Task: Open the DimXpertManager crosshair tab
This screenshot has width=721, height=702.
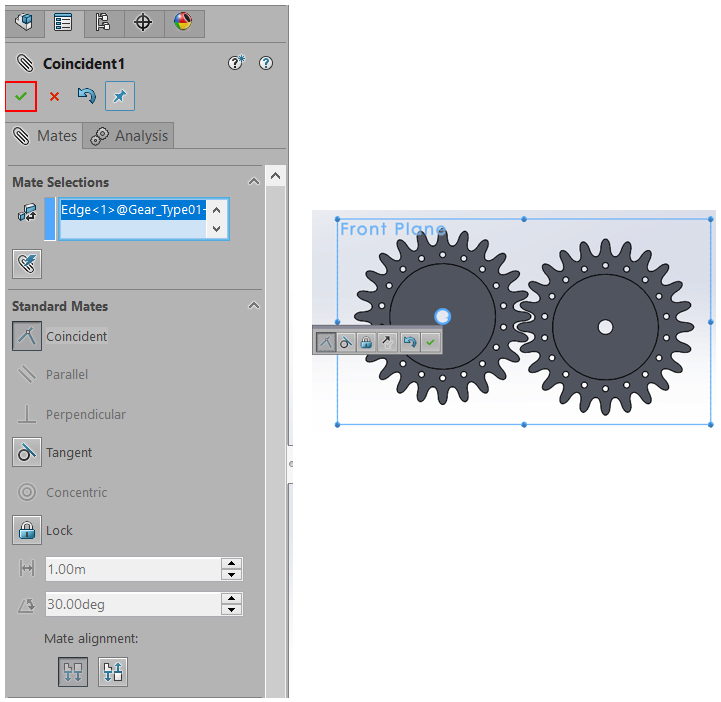Action: click(143, 22)
